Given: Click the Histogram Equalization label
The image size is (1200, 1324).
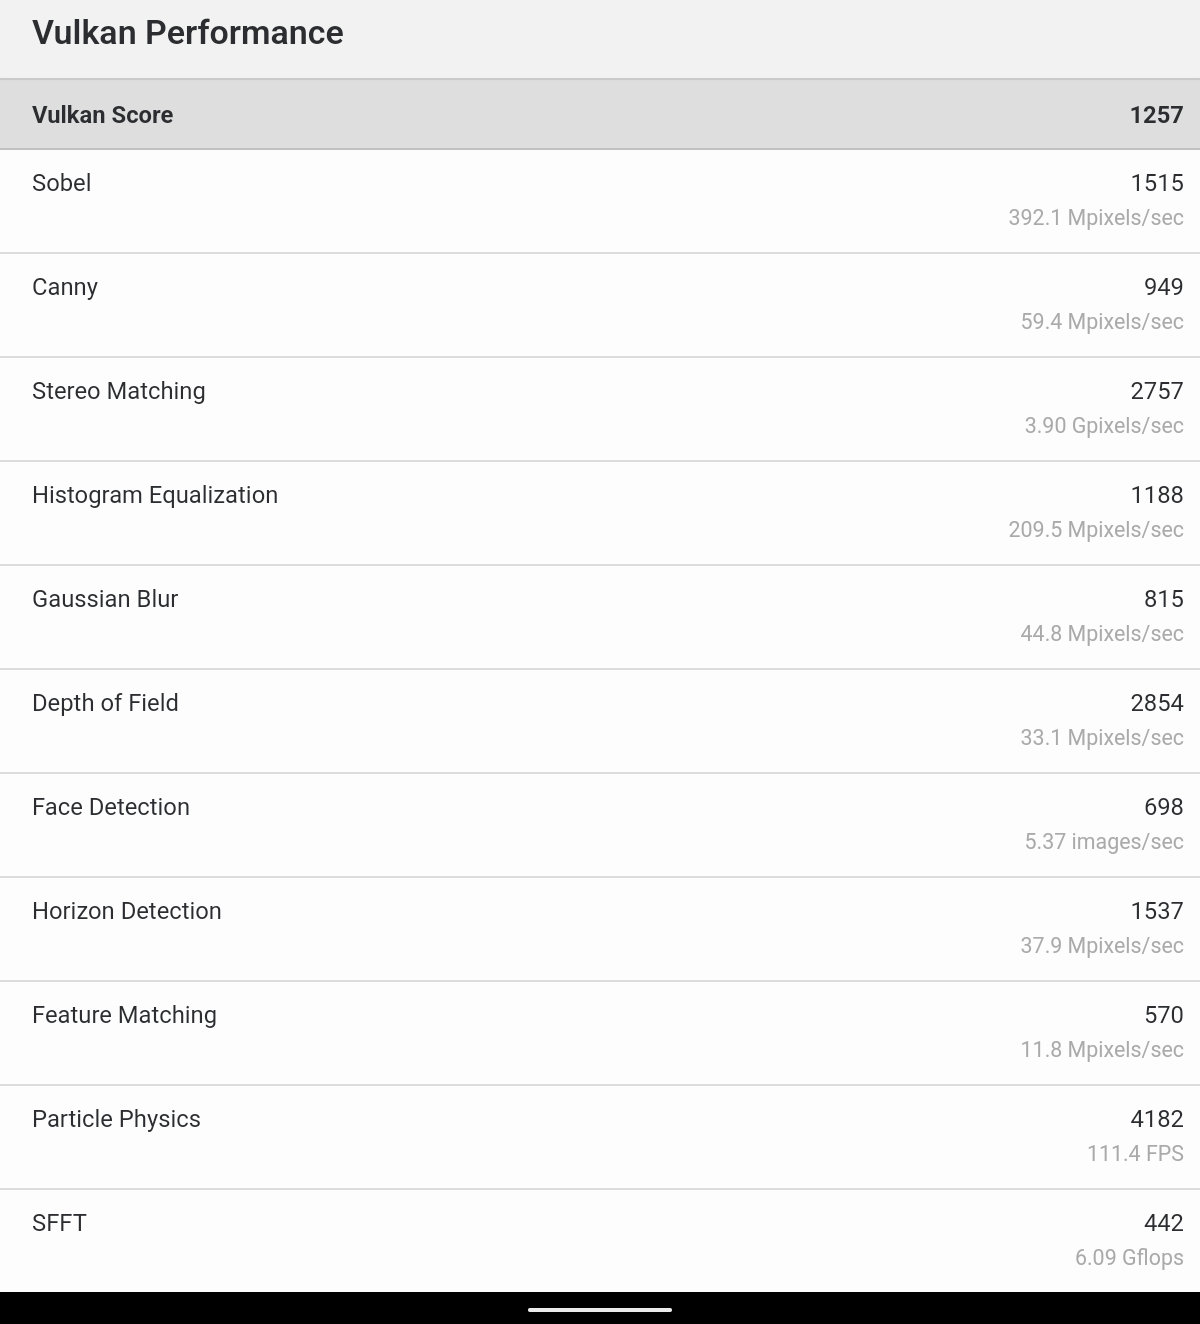Looking at the screenshot, I should 155,495.
